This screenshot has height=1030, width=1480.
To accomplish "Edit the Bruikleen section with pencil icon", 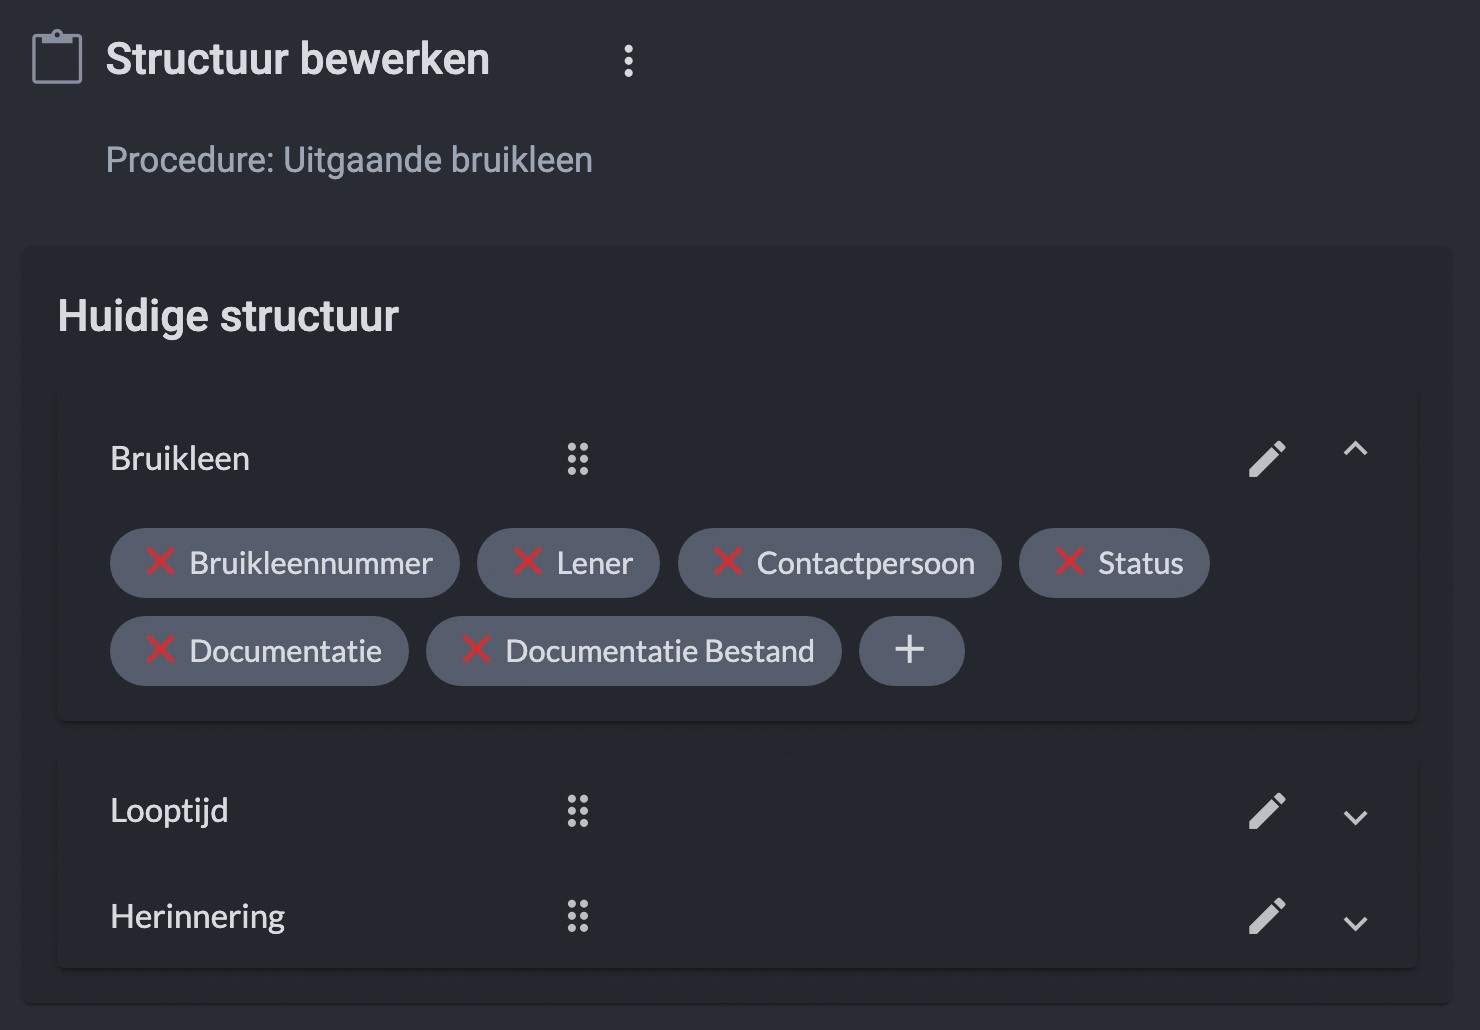I will [x=1267, y=459].
